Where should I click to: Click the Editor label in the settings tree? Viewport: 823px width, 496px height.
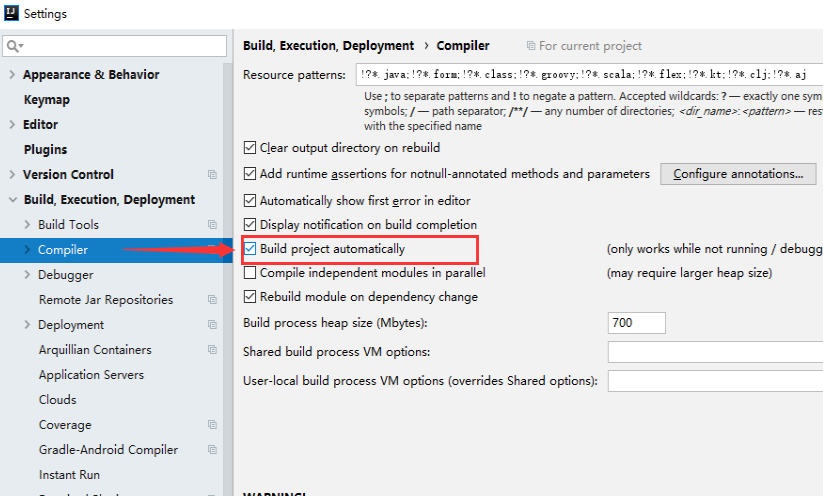coord(40,124)
